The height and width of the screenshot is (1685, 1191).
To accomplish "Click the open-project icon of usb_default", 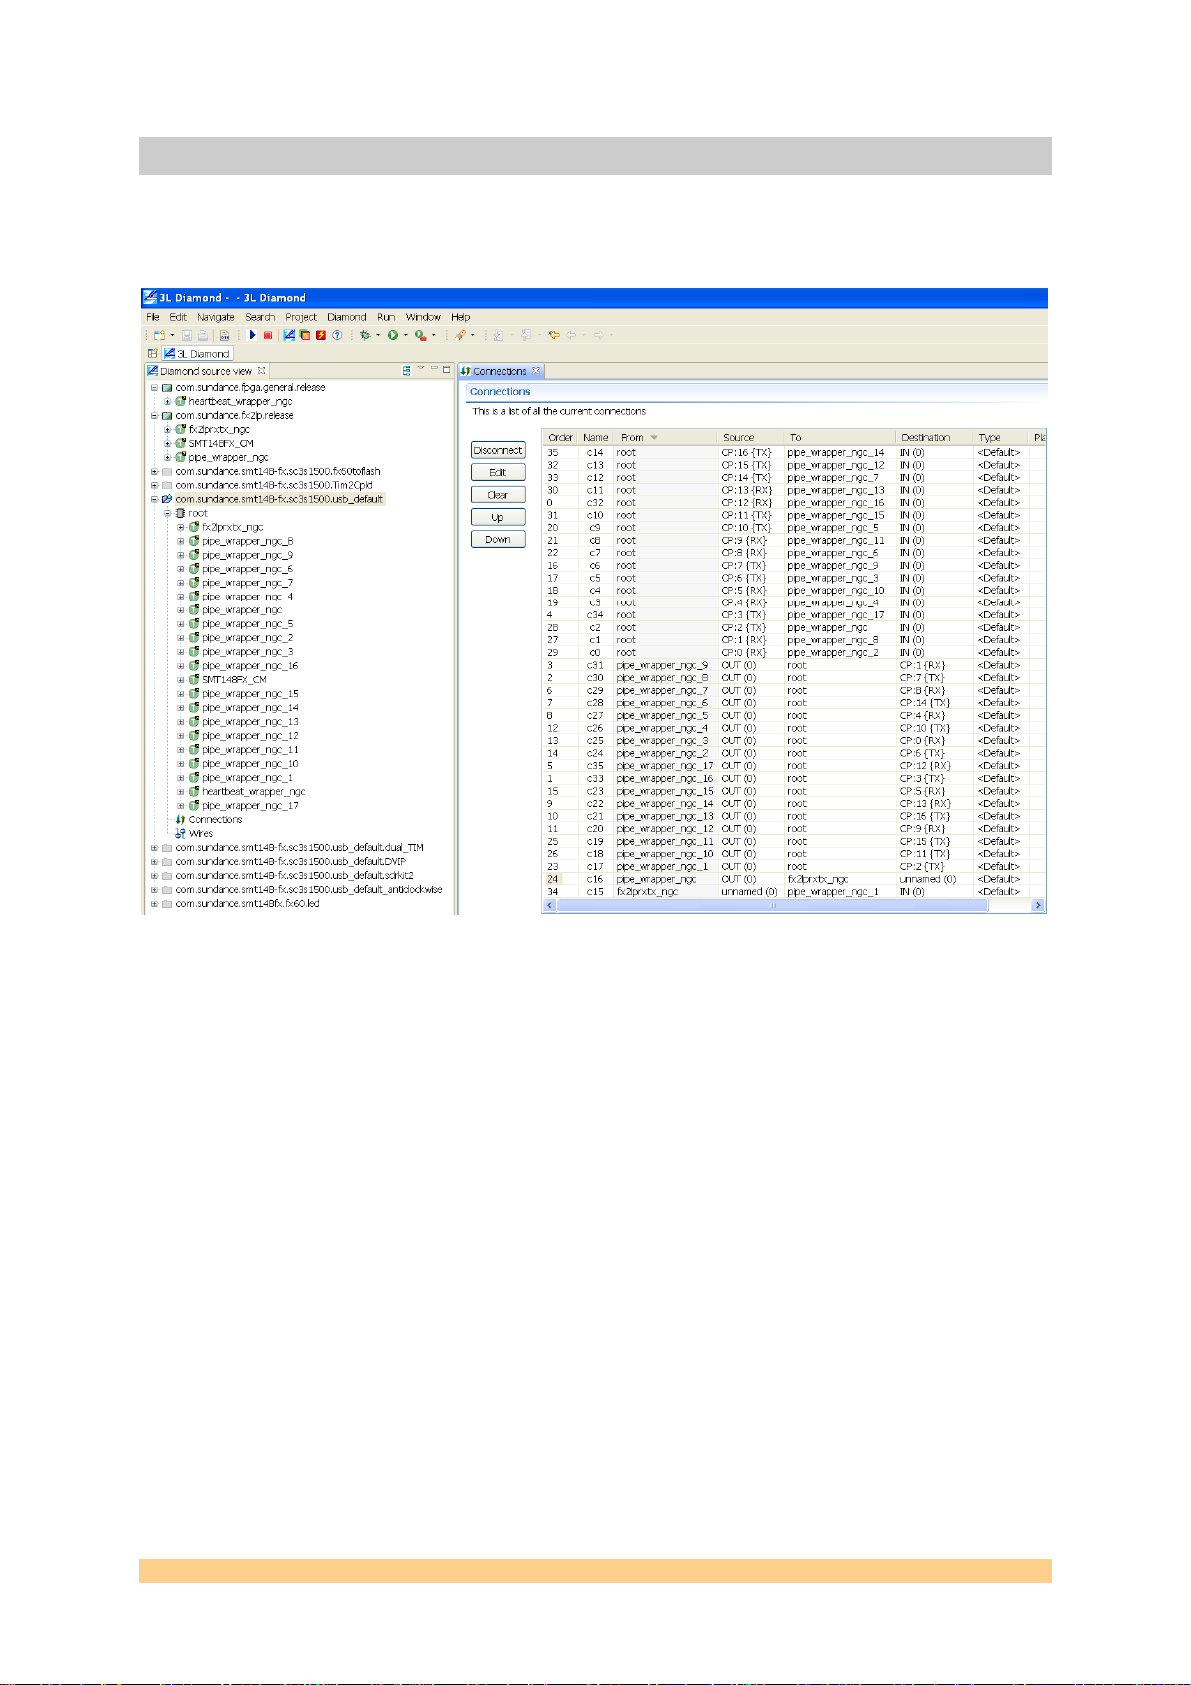I will click(x=167, y=499).
